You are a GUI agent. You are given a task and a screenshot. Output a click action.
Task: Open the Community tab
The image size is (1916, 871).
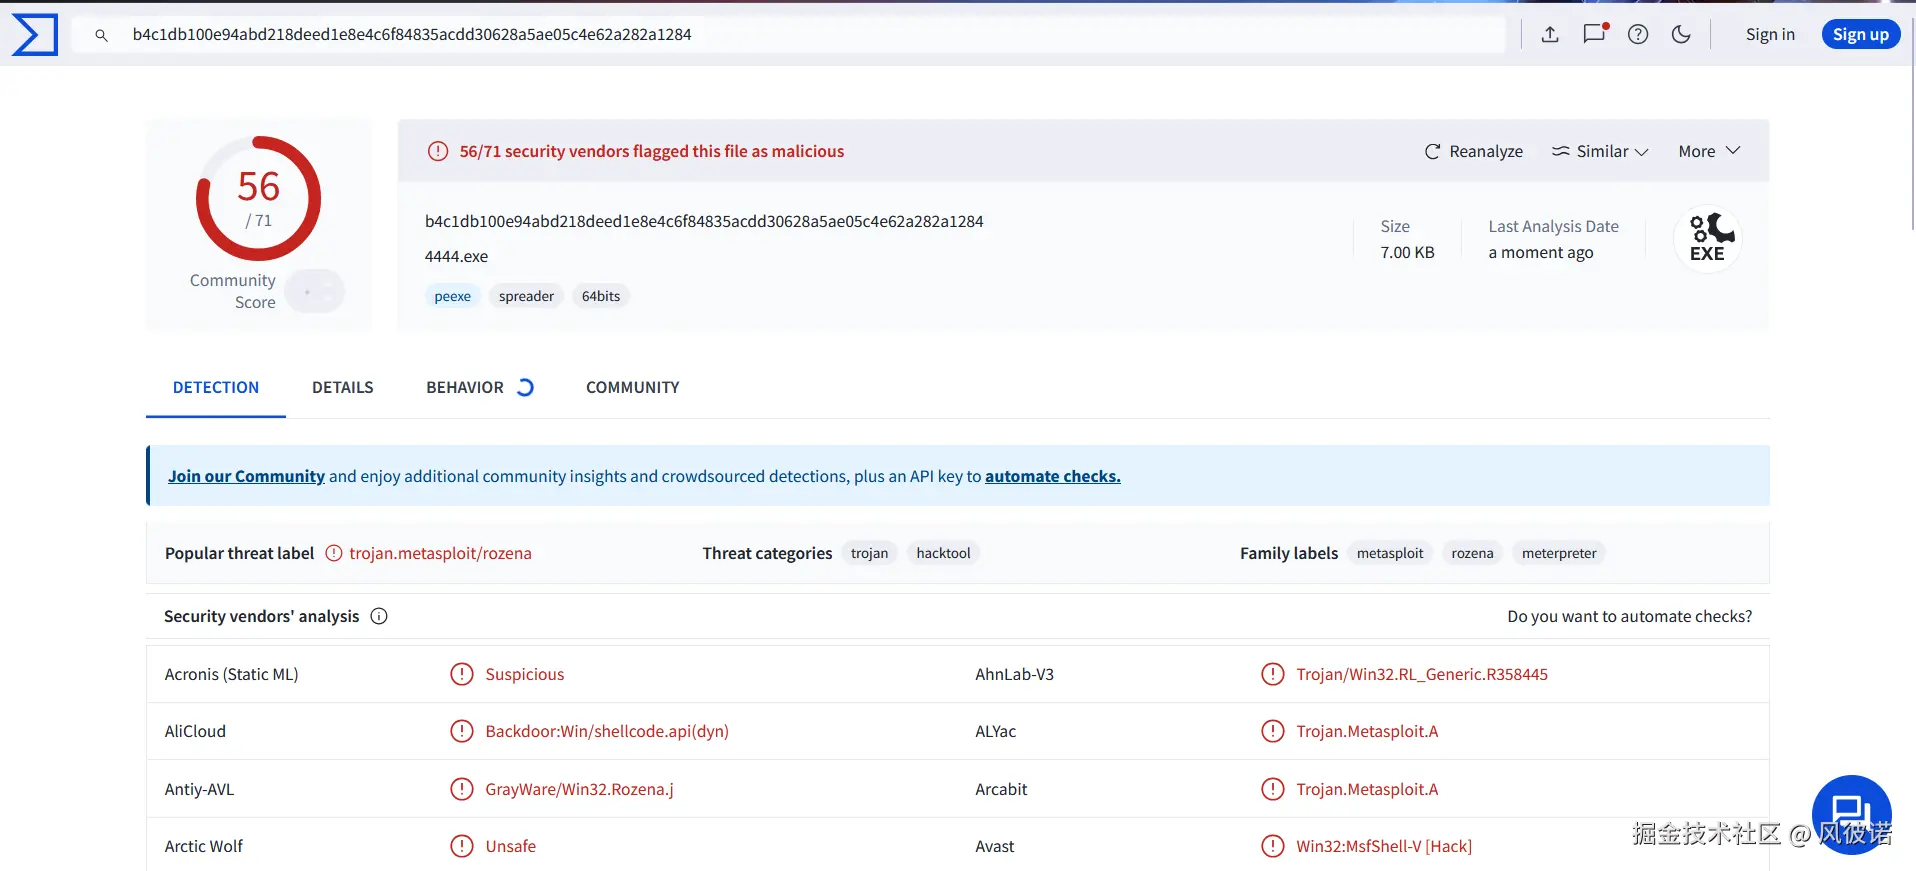click(632, 388)
